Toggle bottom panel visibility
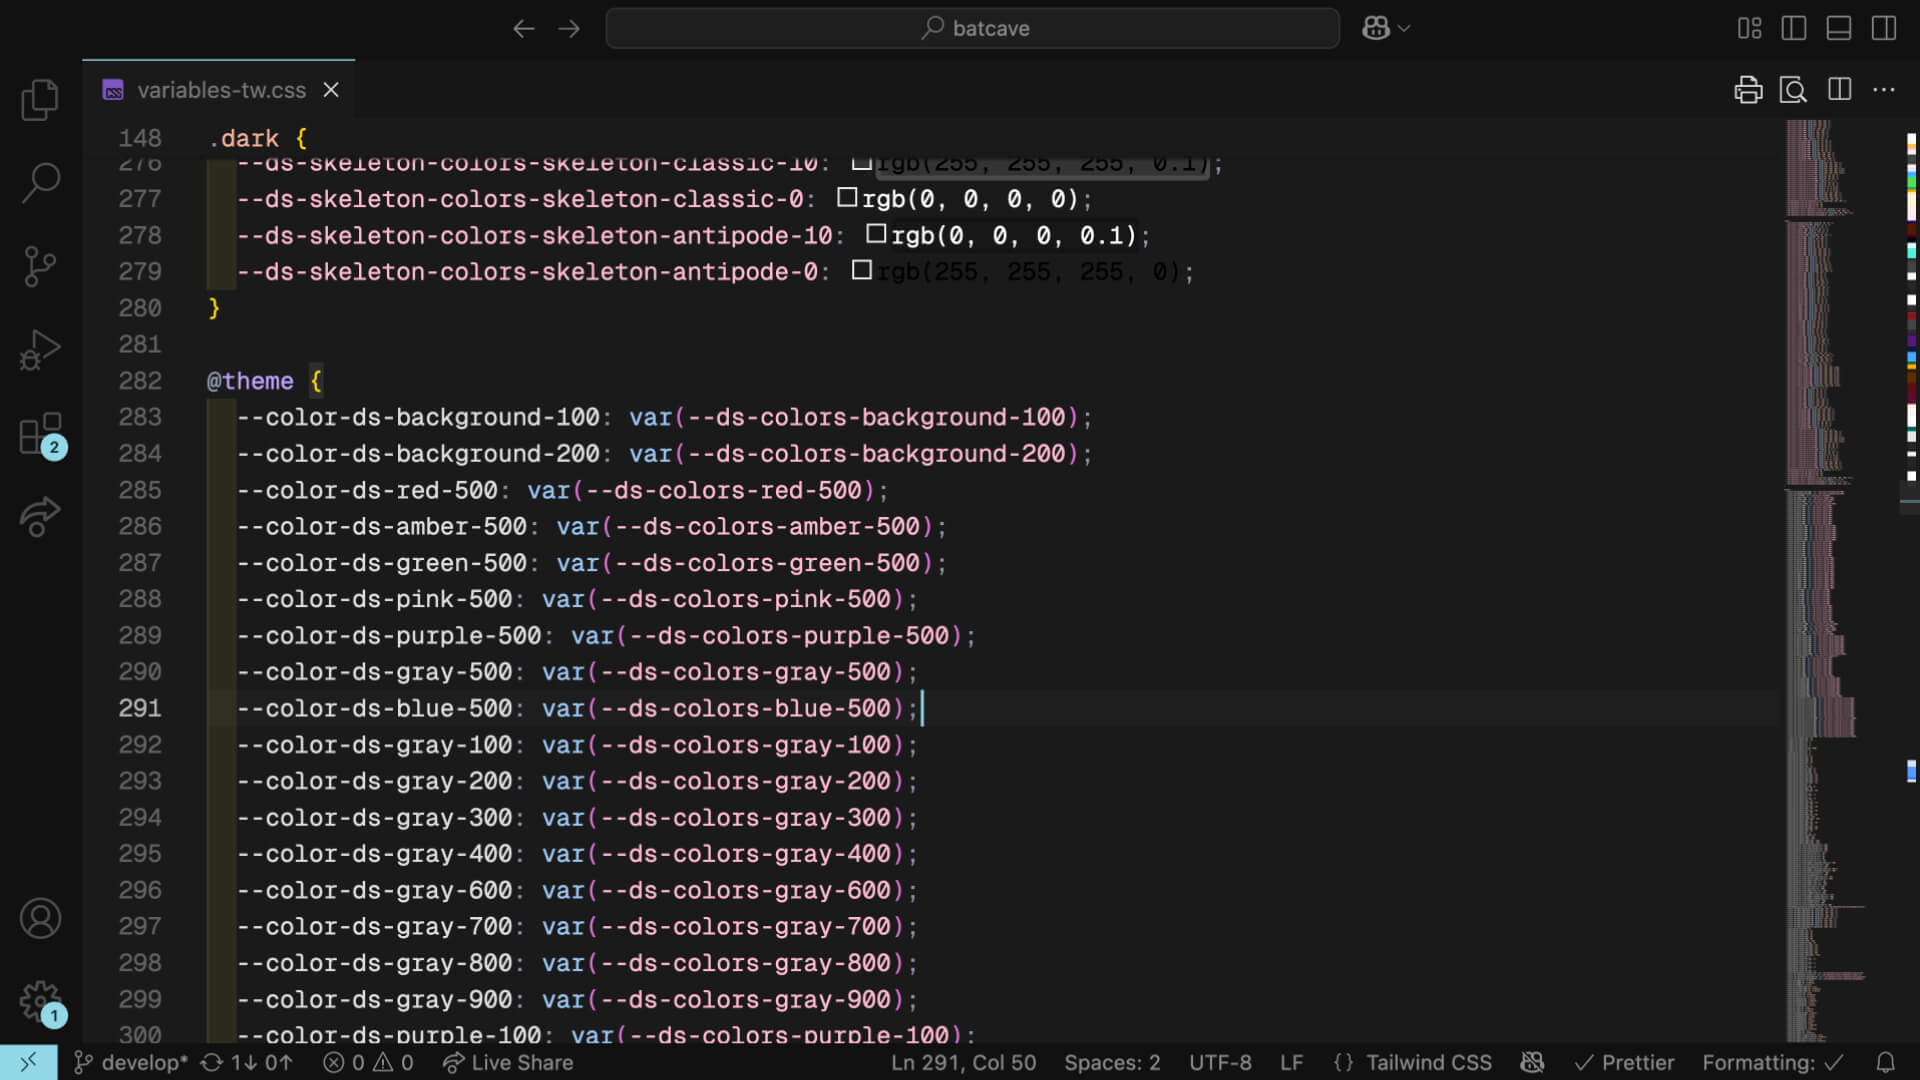 (1839, 28)
